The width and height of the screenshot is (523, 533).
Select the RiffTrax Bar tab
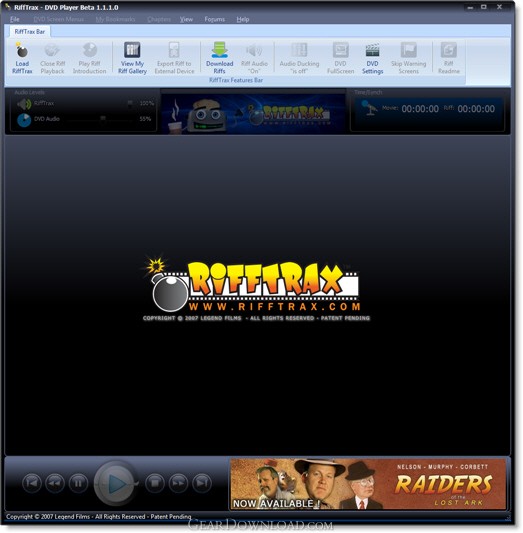coord(30,32)
